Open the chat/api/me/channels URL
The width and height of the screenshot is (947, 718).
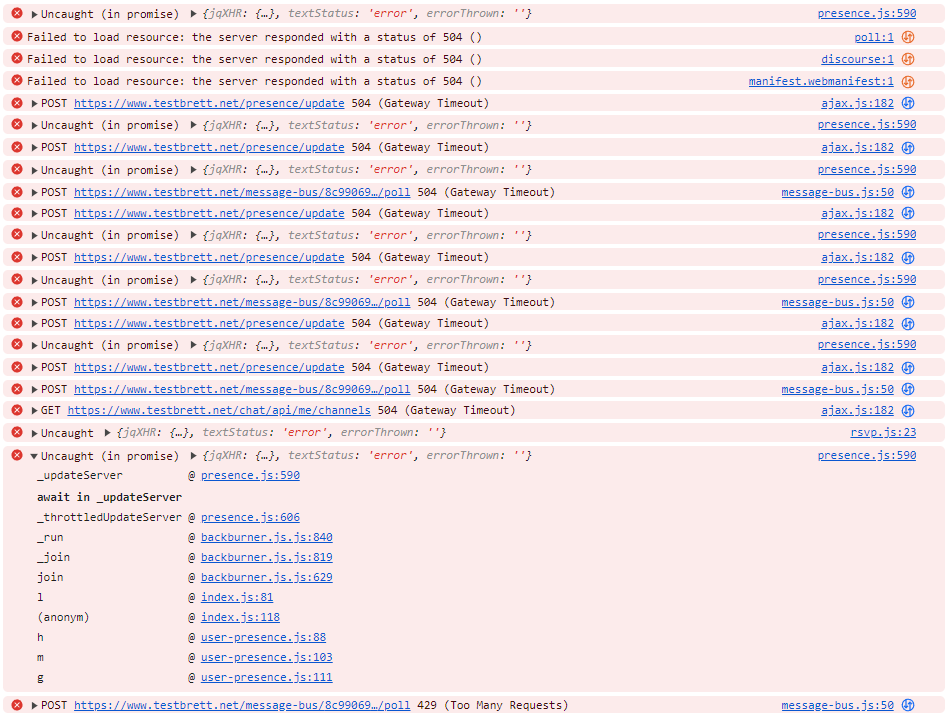219,411
